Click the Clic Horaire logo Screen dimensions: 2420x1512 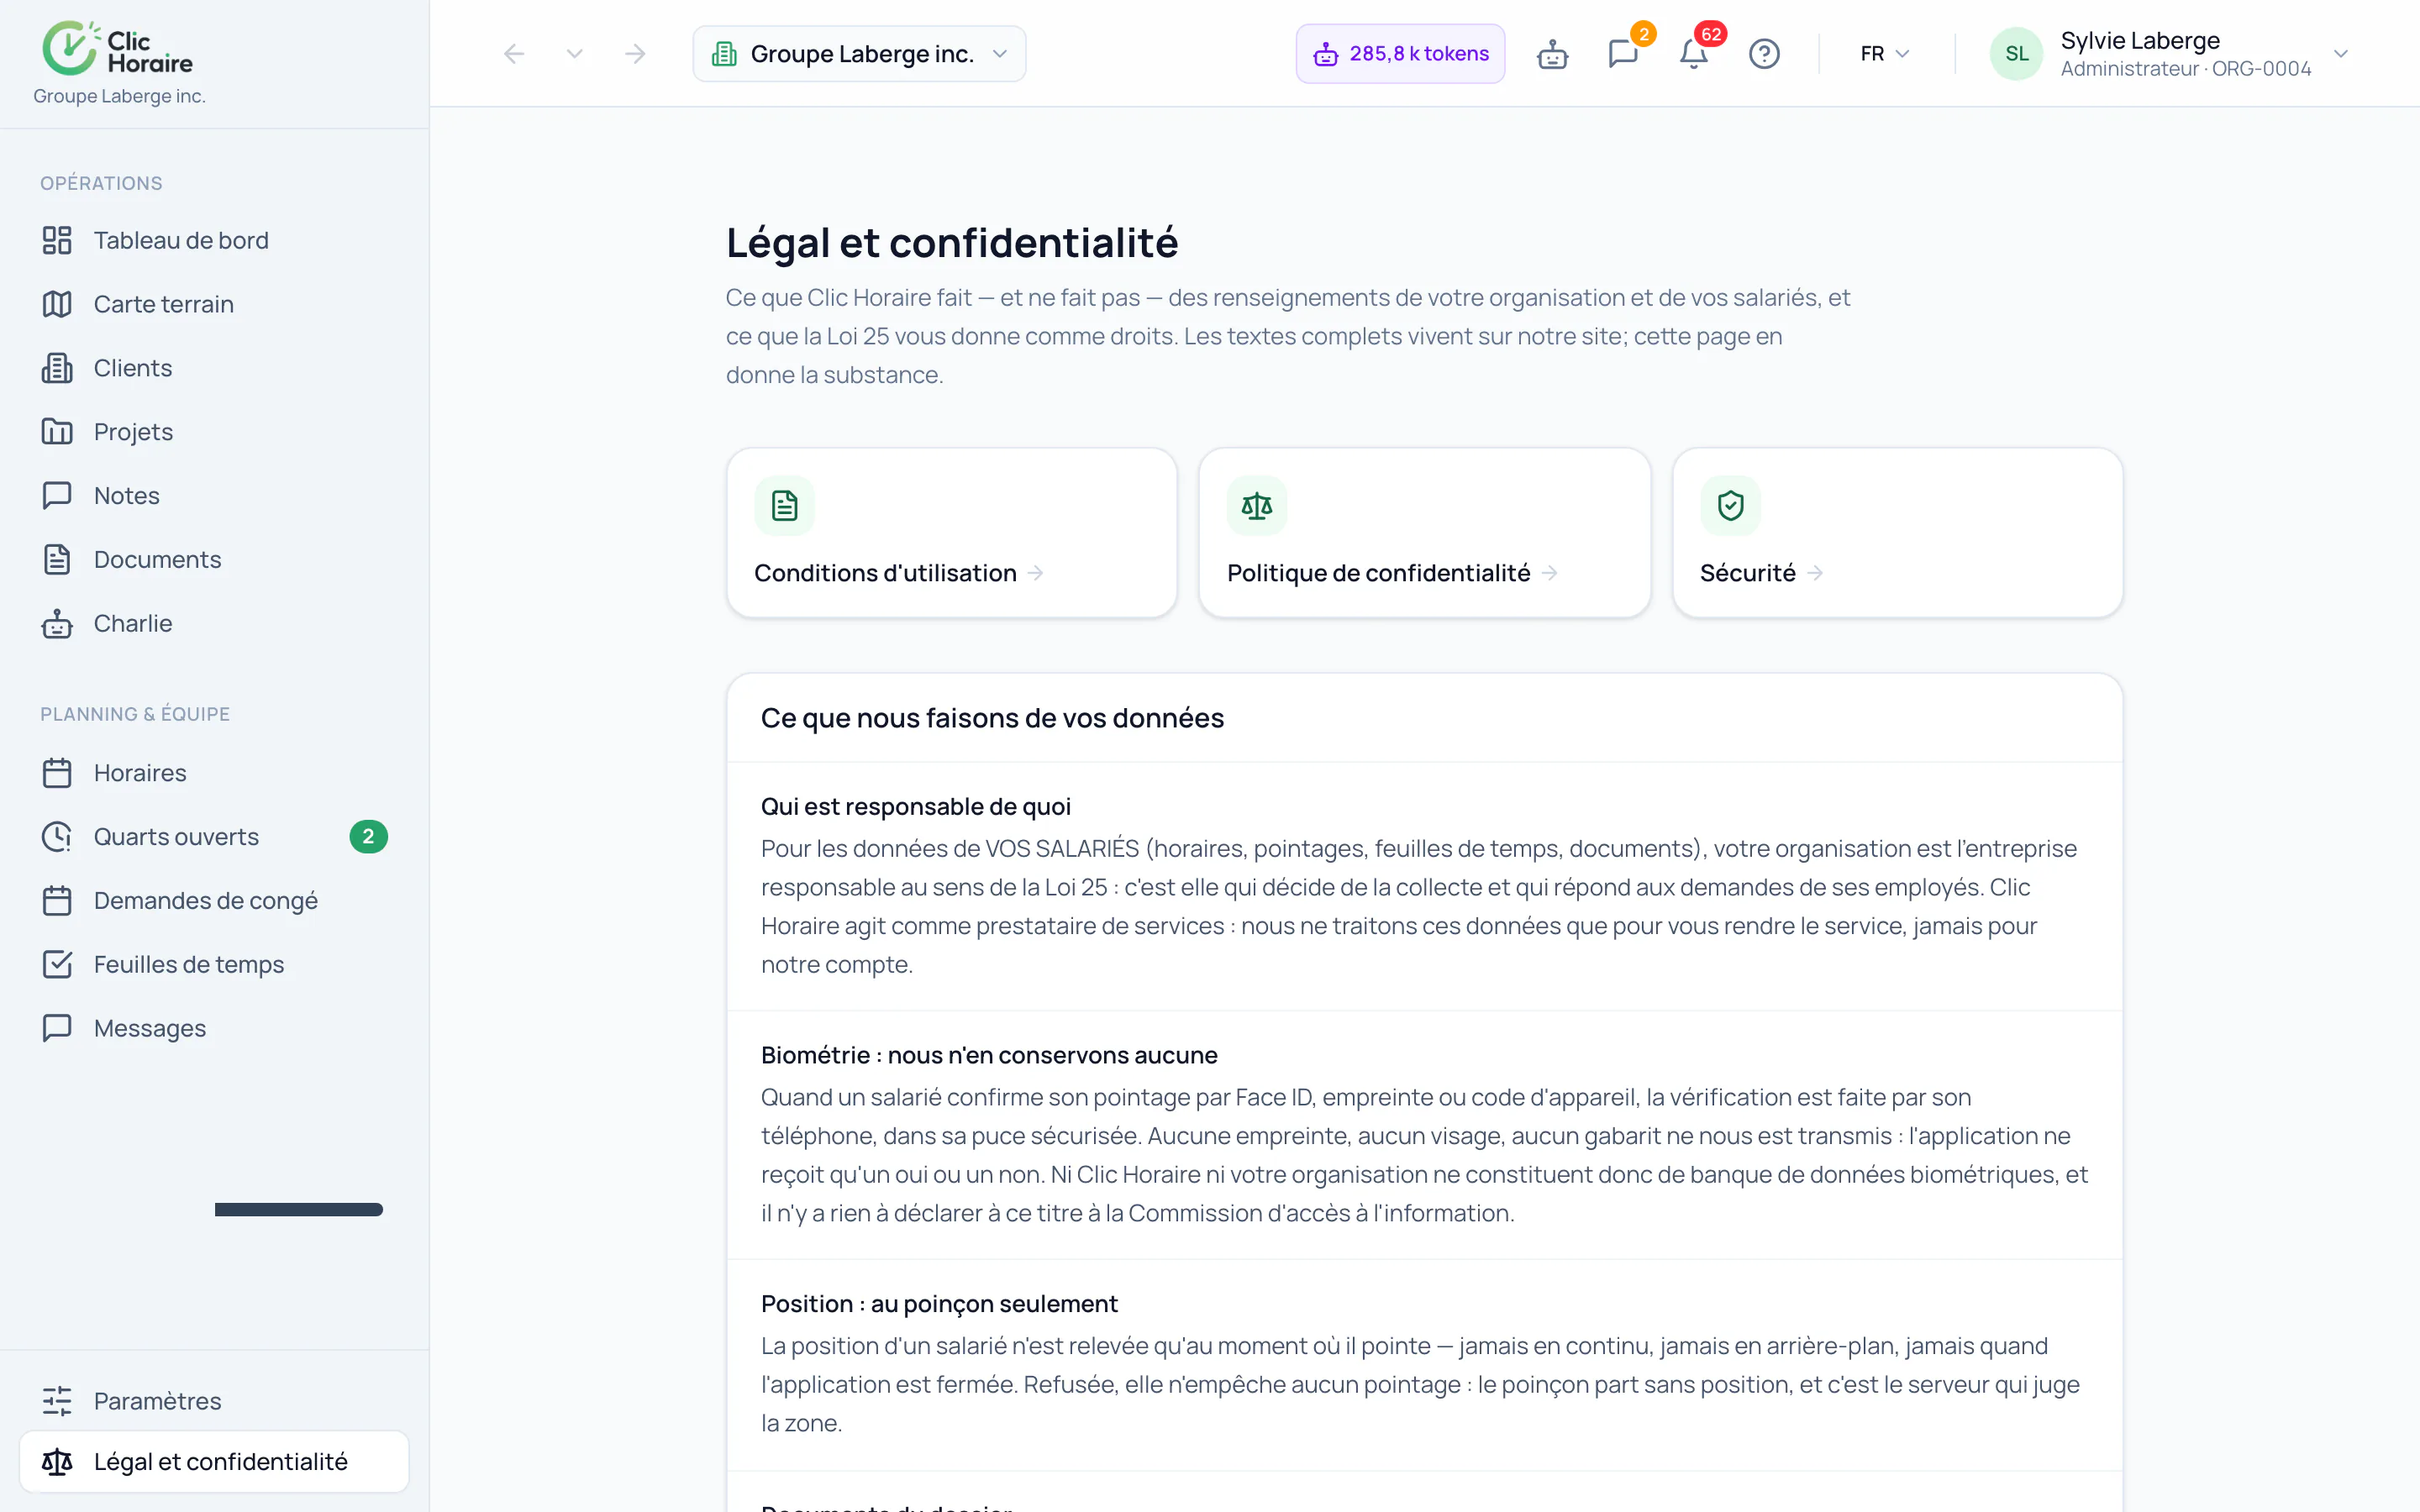pos(118,49)
